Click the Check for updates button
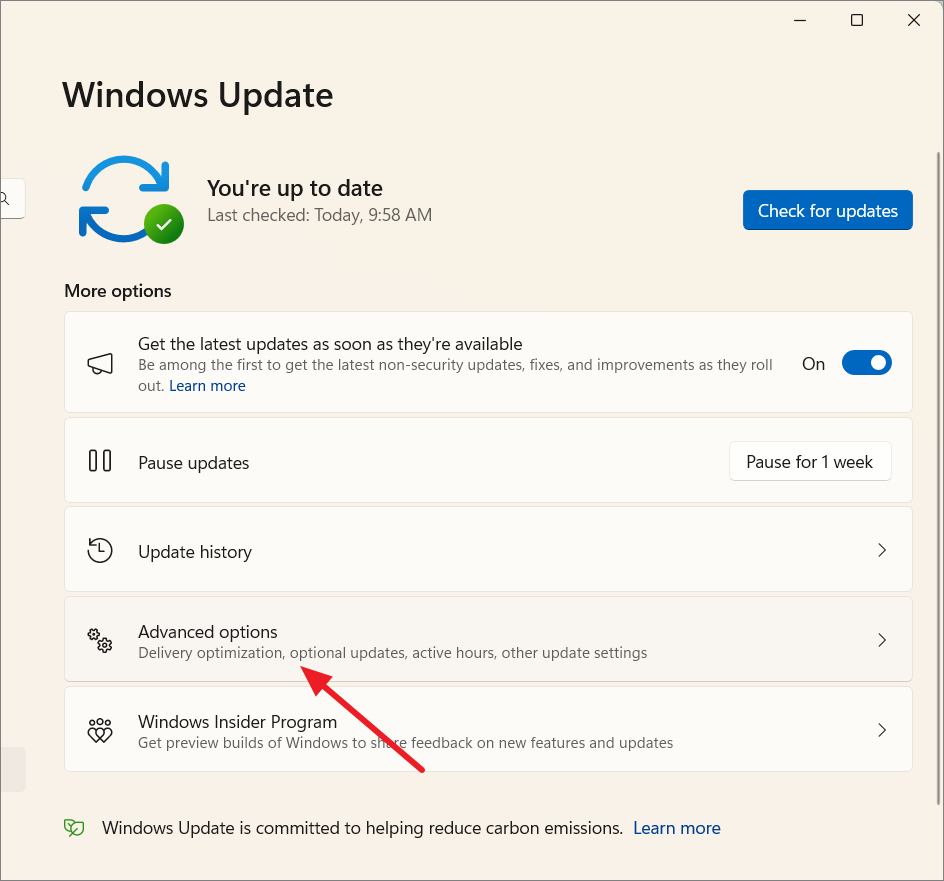Screen dimensions: 944x881 pyautogui.click(x=827, y=210)
